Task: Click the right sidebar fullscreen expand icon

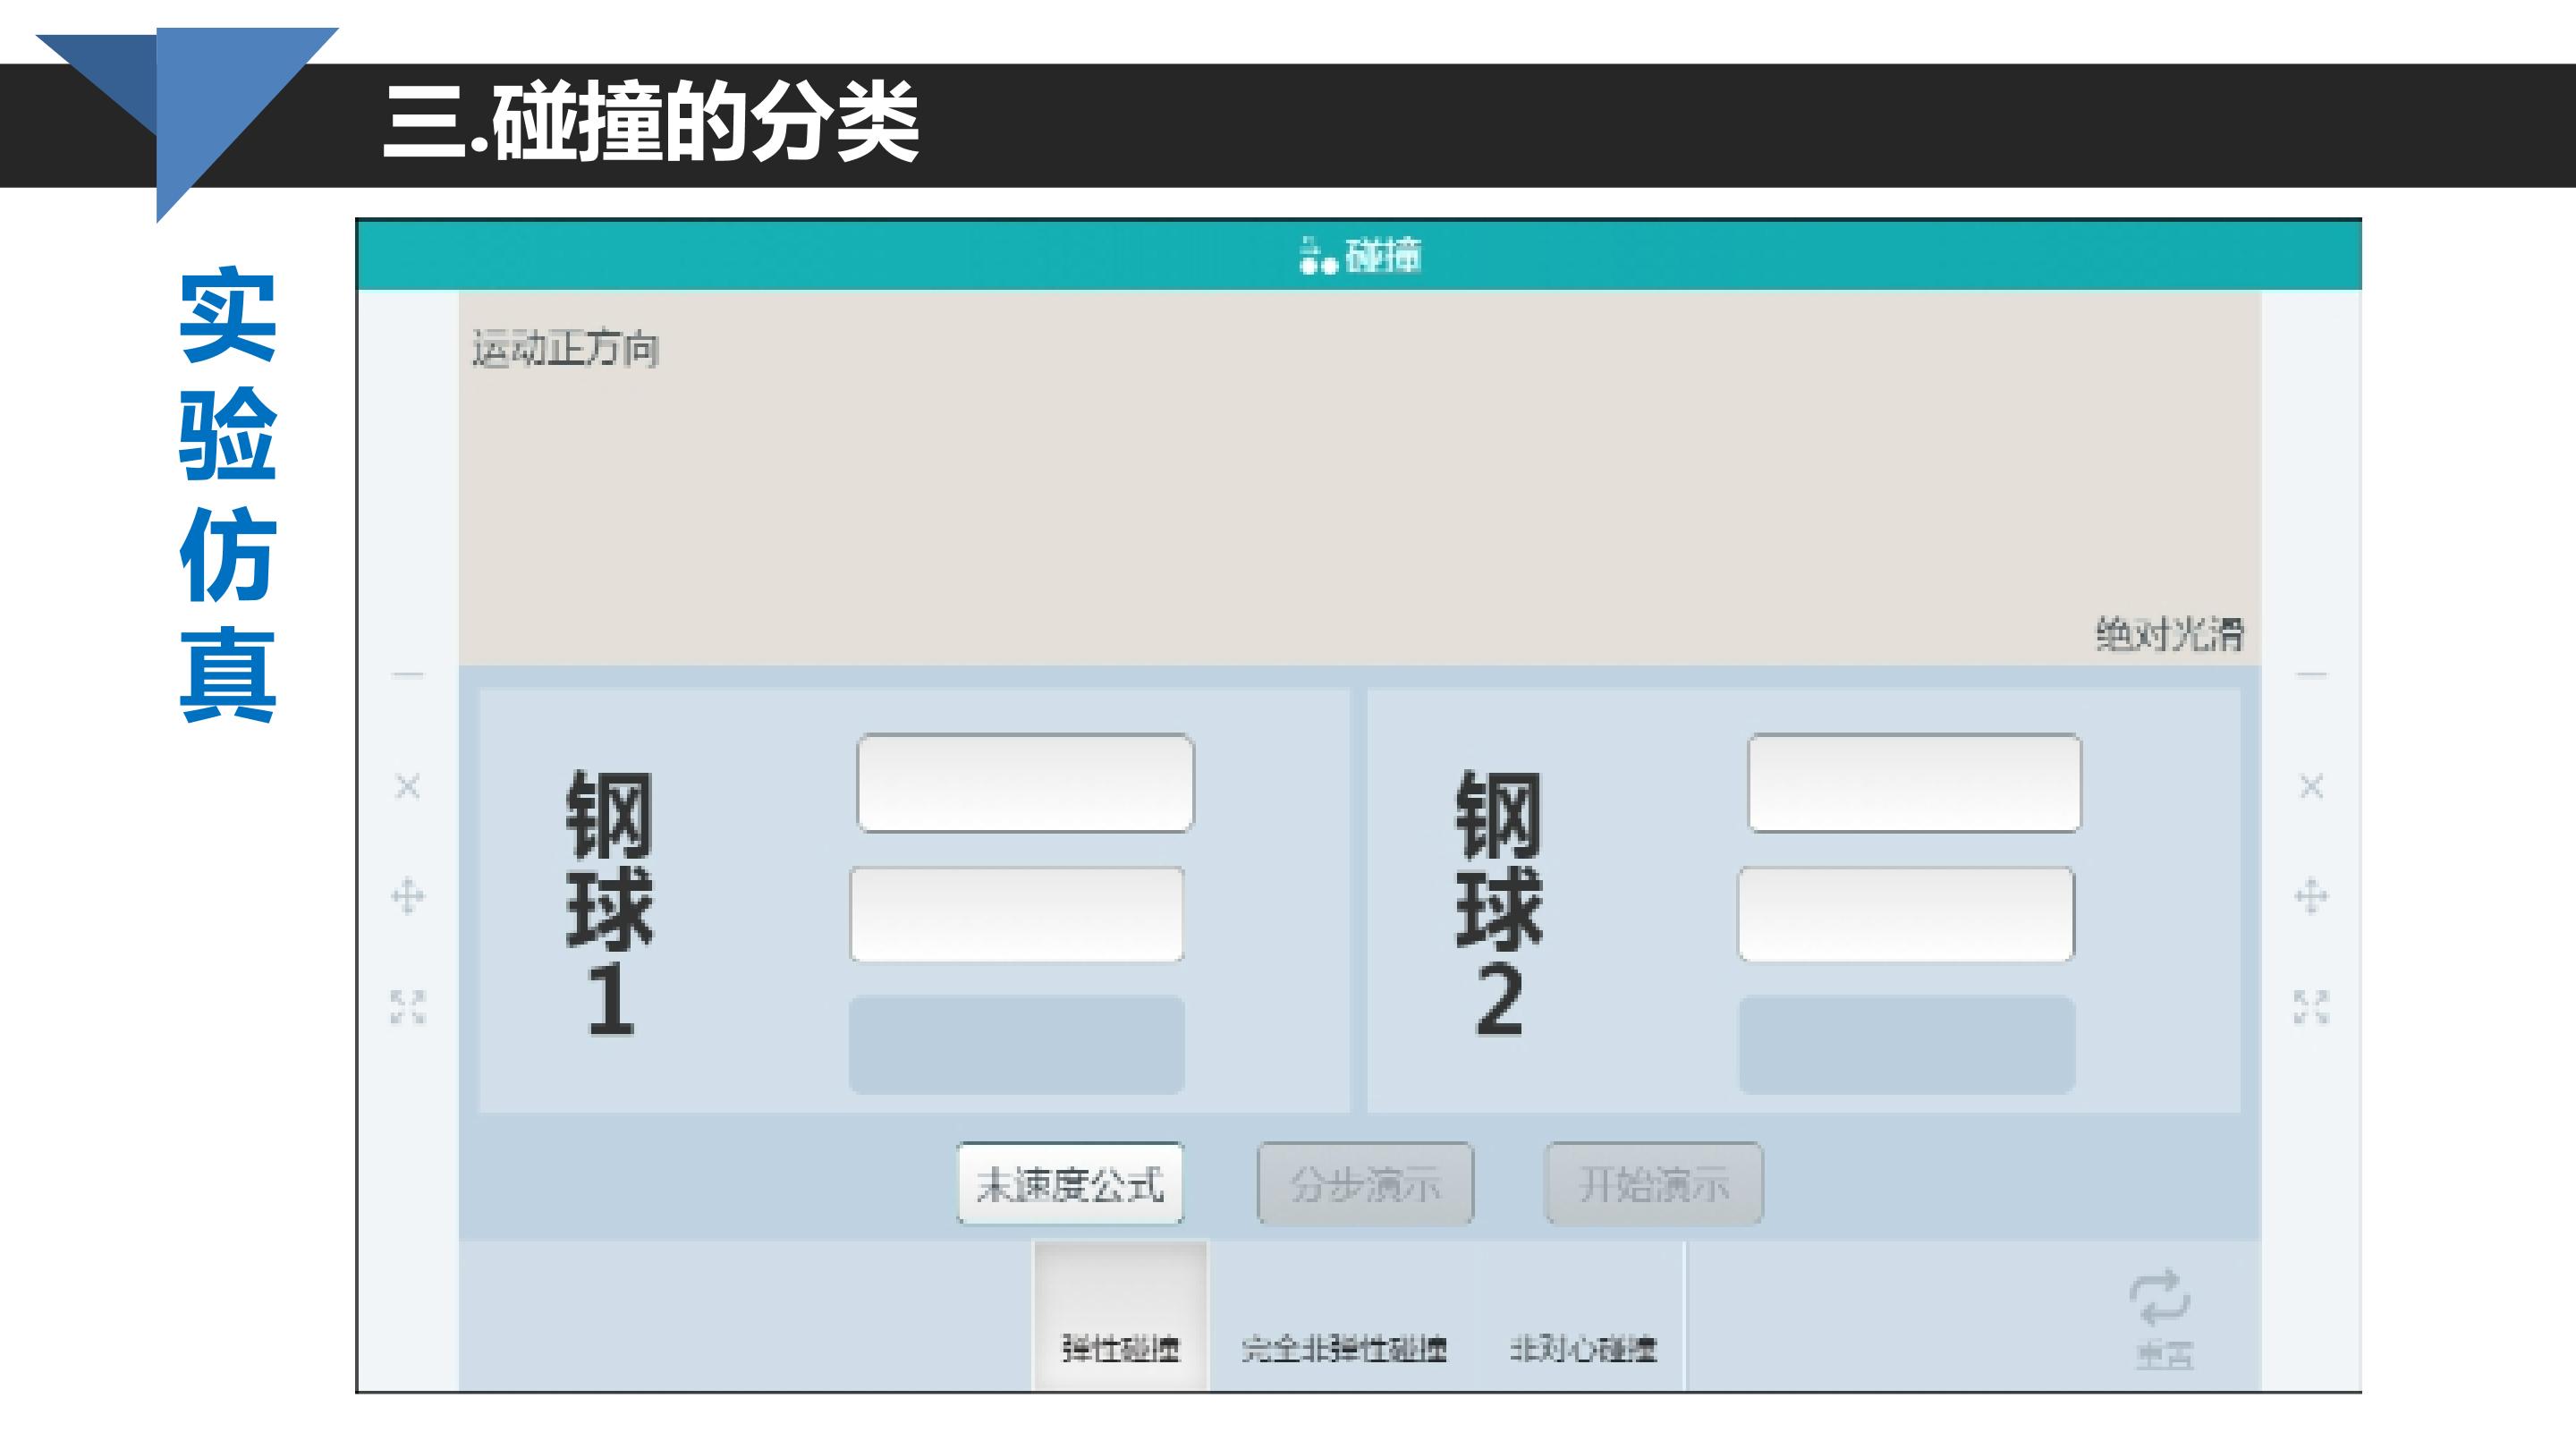Action: tap(2311, 1007)
